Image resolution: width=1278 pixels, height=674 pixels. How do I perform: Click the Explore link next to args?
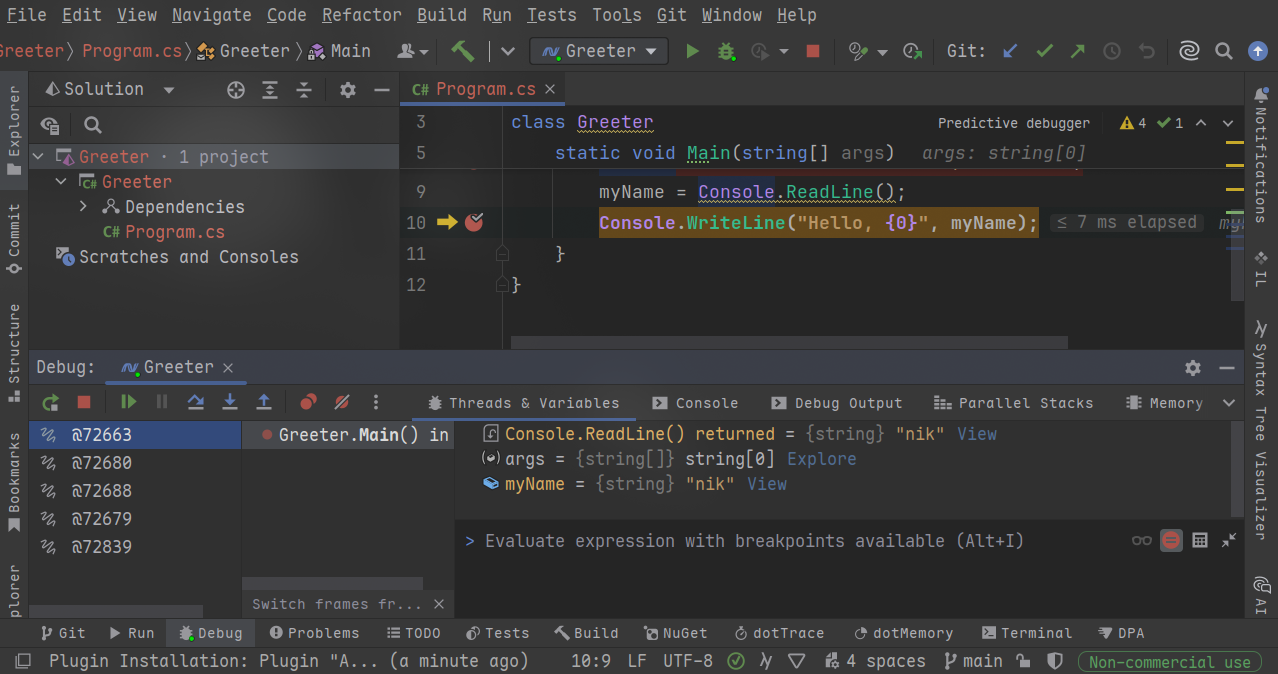point(821,459)
